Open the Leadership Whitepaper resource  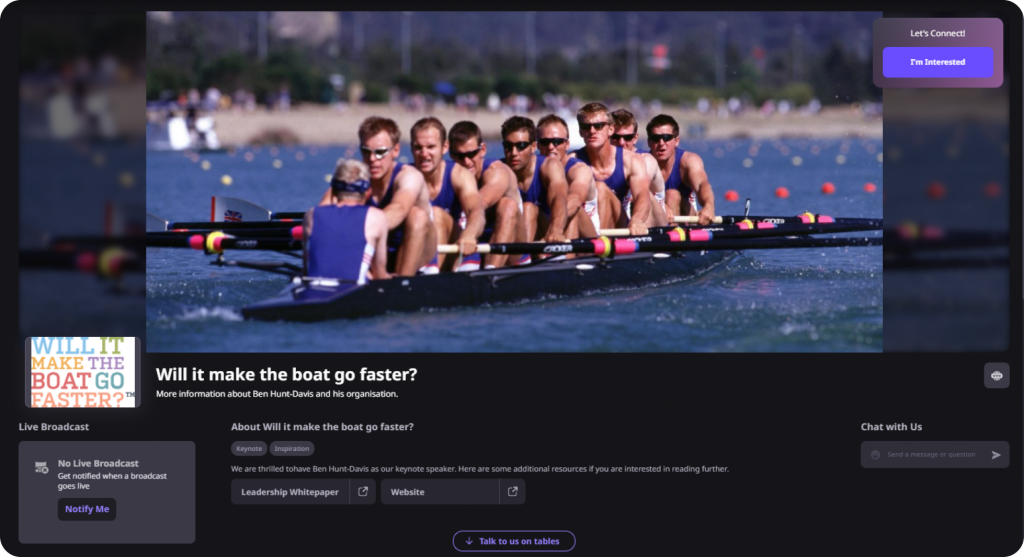click(290, 492)
